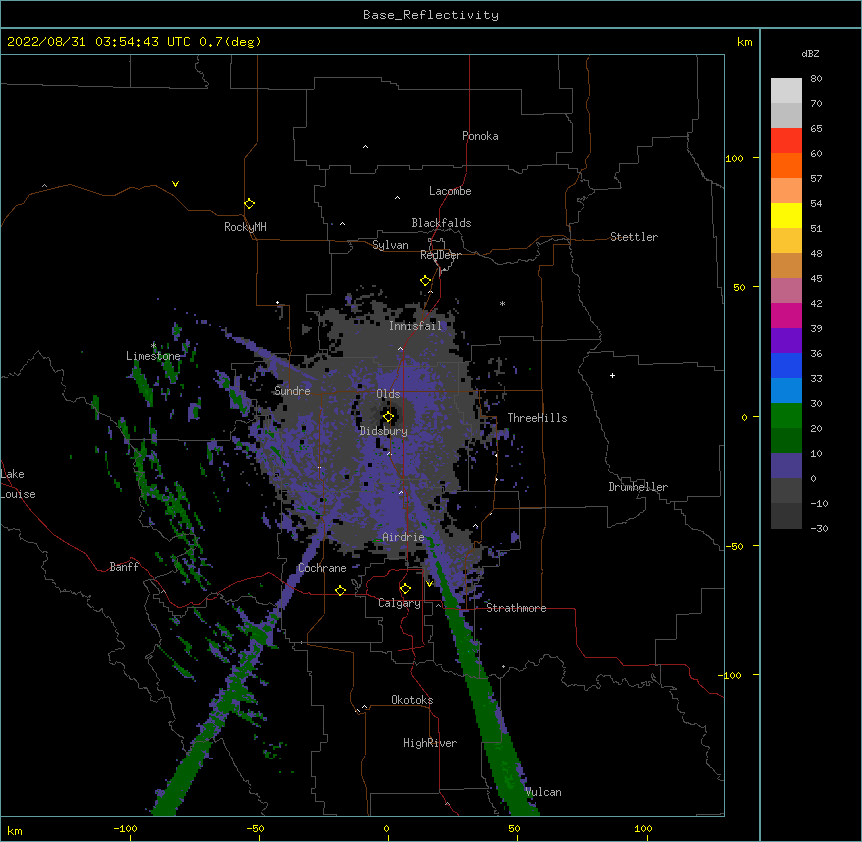
Task: Select the yellow 54 dBZ legend swatch
Action: 786,215
